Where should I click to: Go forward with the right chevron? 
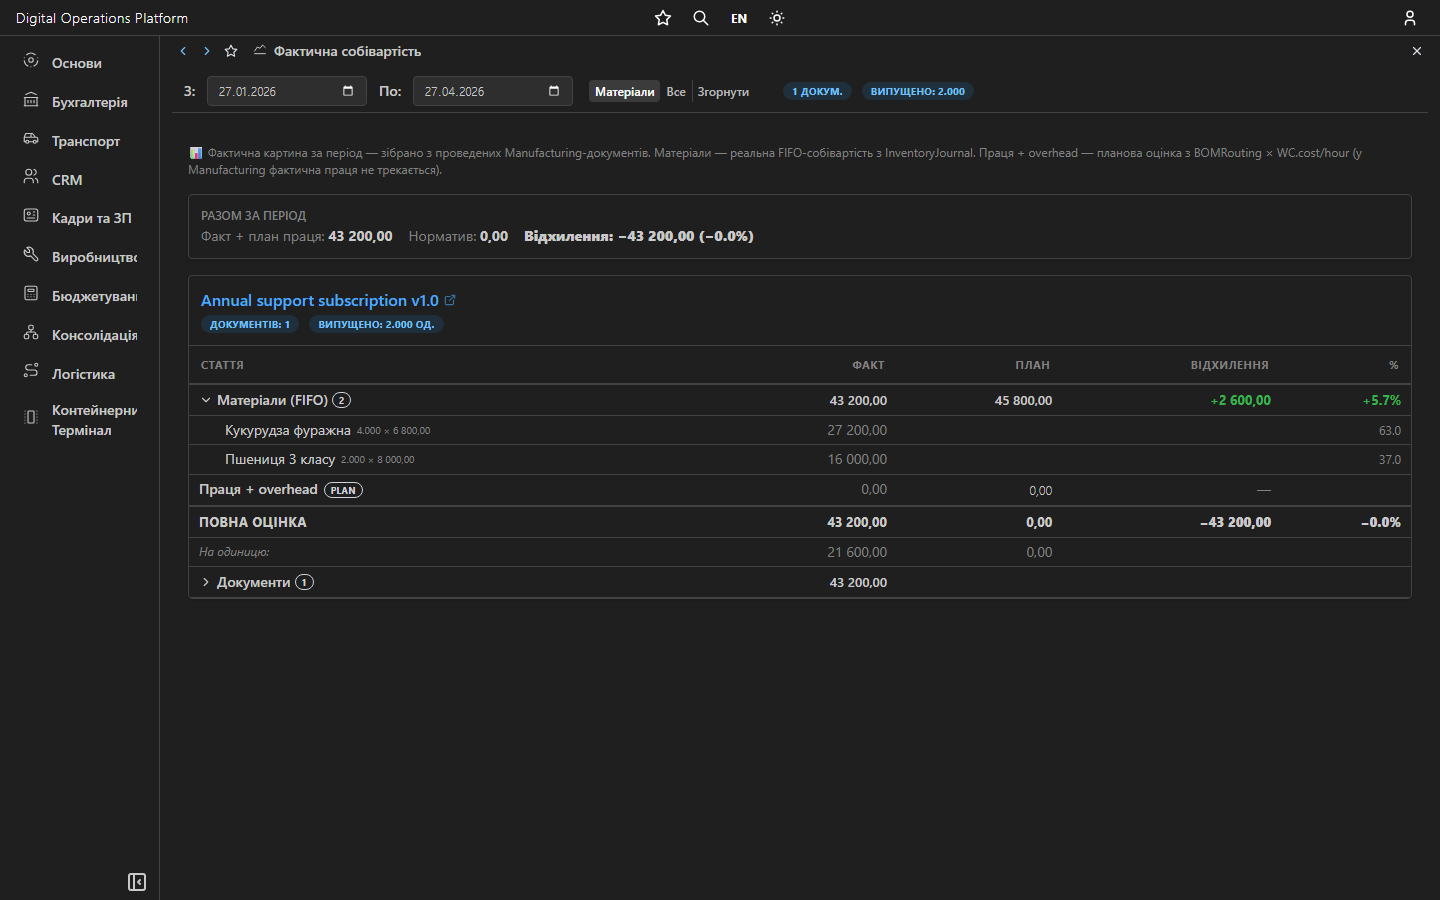tap(207, 51)
